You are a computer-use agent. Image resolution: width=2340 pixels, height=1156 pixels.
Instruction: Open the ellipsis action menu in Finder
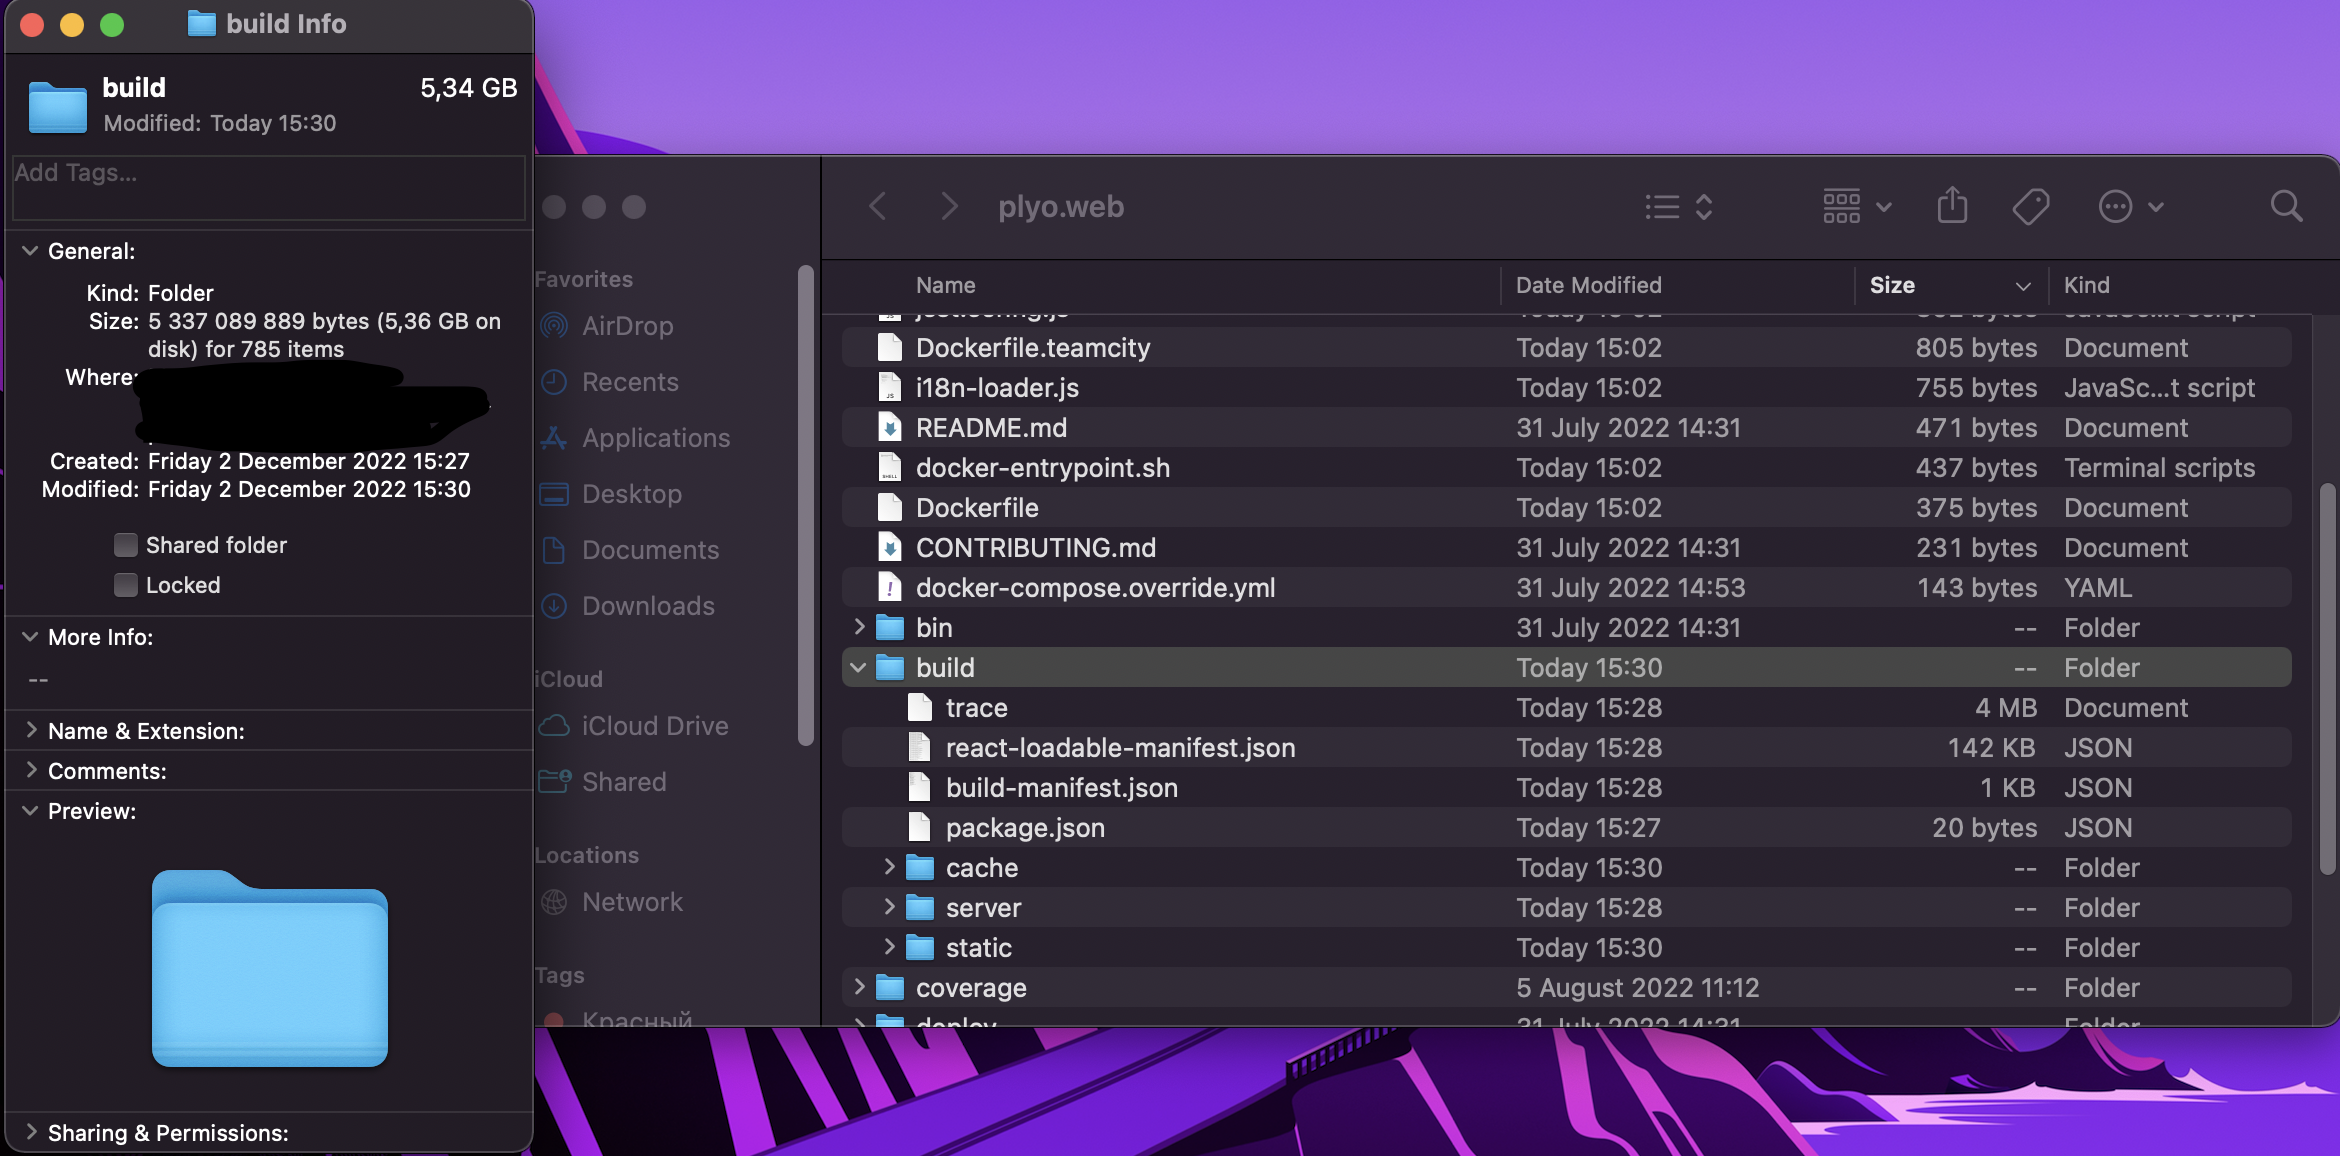[2130, 207]
